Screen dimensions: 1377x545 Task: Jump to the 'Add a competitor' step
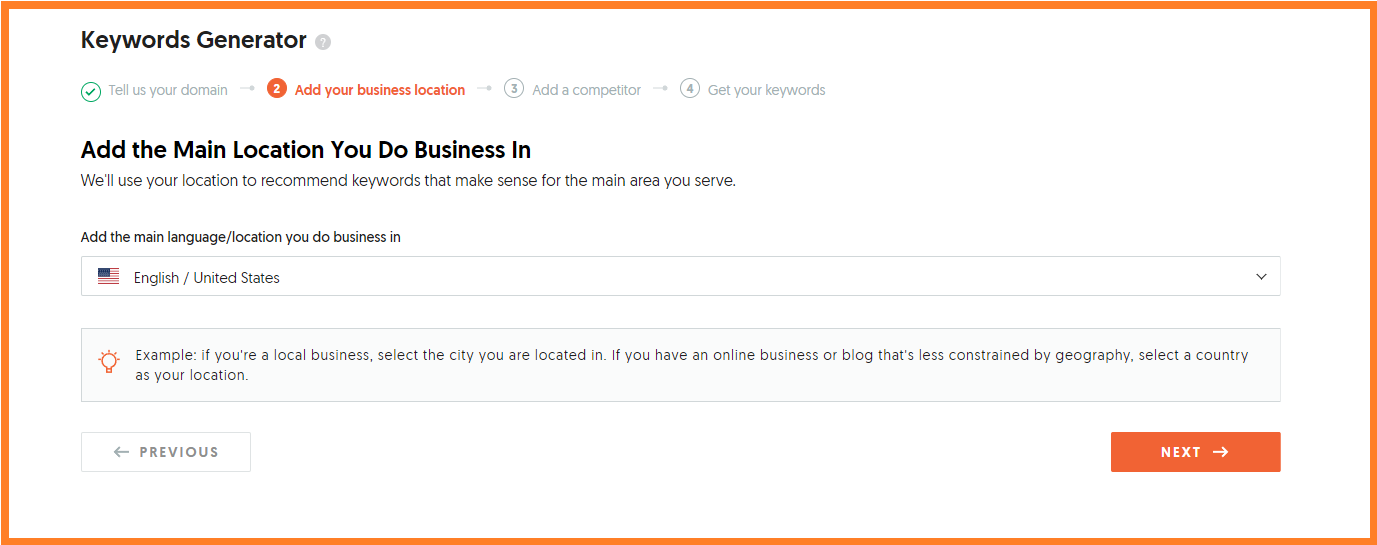[x=586, y=90]
